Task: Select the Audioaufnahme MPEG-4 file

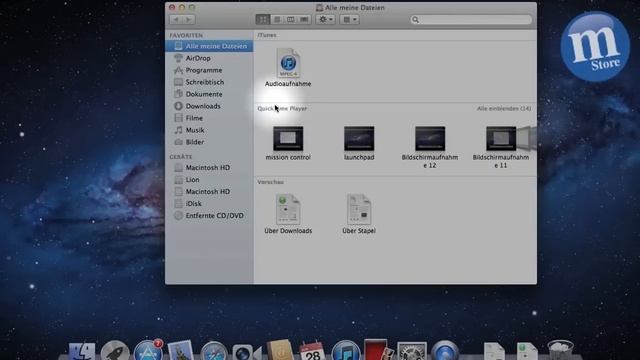Action: tap(288, 63)
